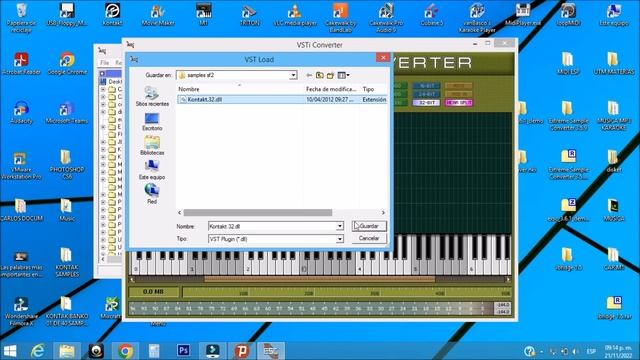Toggle the middle orange option above MONO SPLIT

click(x=459, y=94)
